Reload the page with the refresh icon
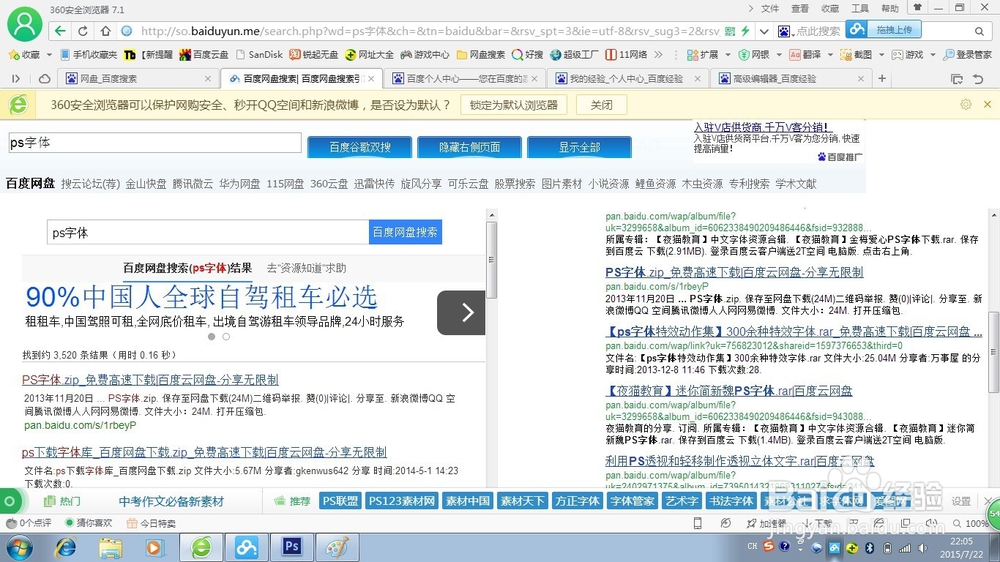Image resolution: width=1000 pixels, height=562 pixels. (83, 31)
